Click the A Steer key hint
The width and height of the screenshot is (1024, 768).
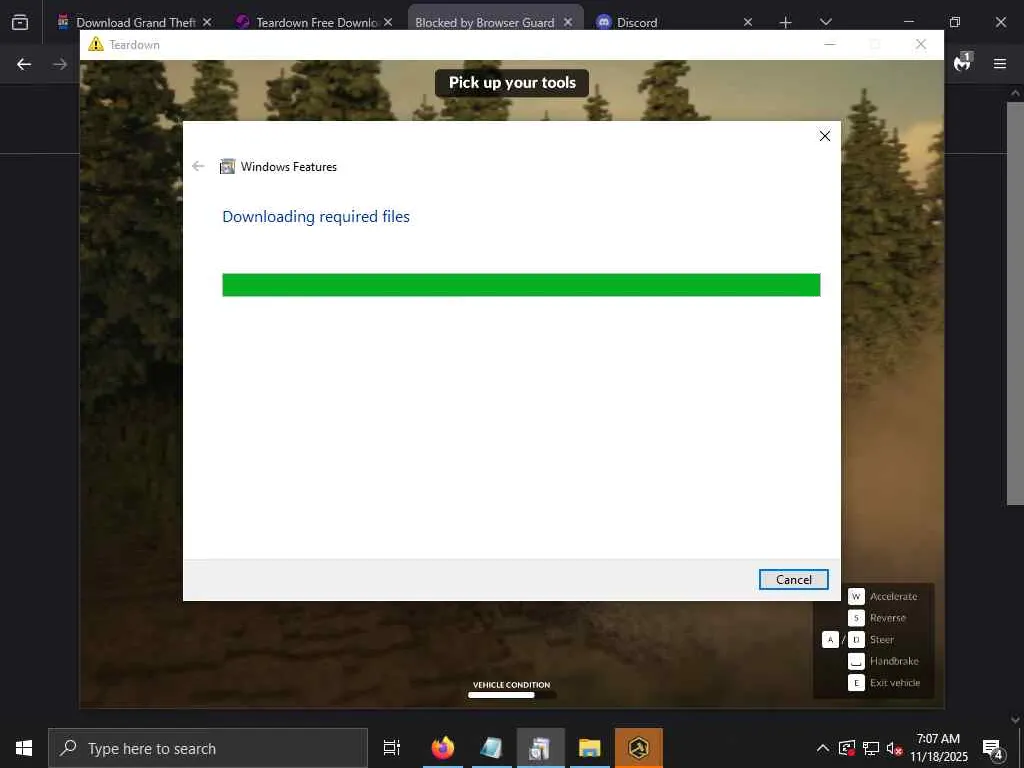(x=830, y=639)
